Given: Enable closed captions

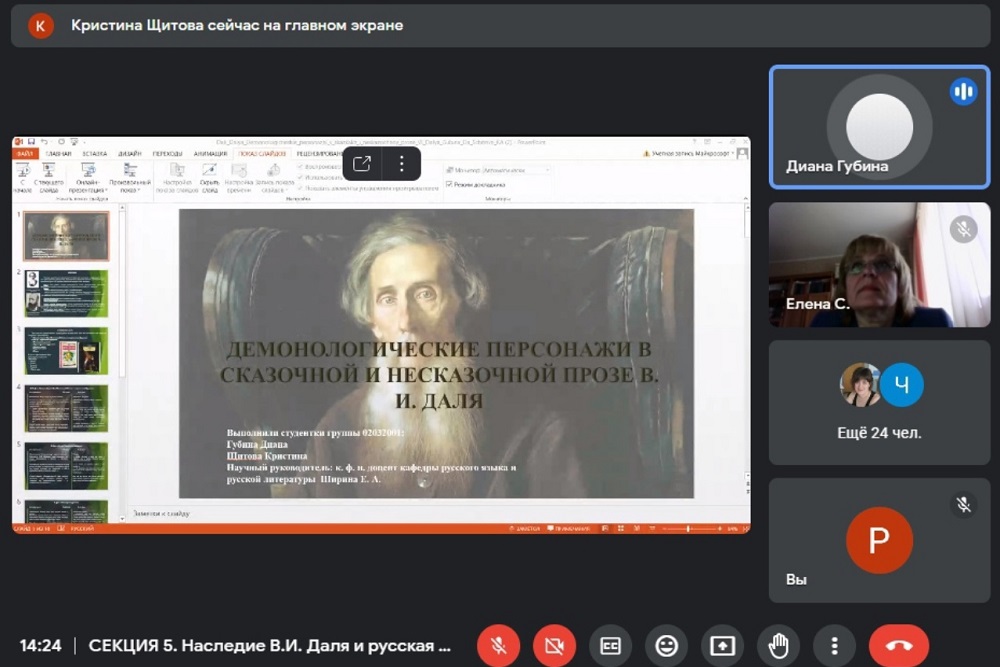Looking at the screenshot, I should [x=610, y=645].
